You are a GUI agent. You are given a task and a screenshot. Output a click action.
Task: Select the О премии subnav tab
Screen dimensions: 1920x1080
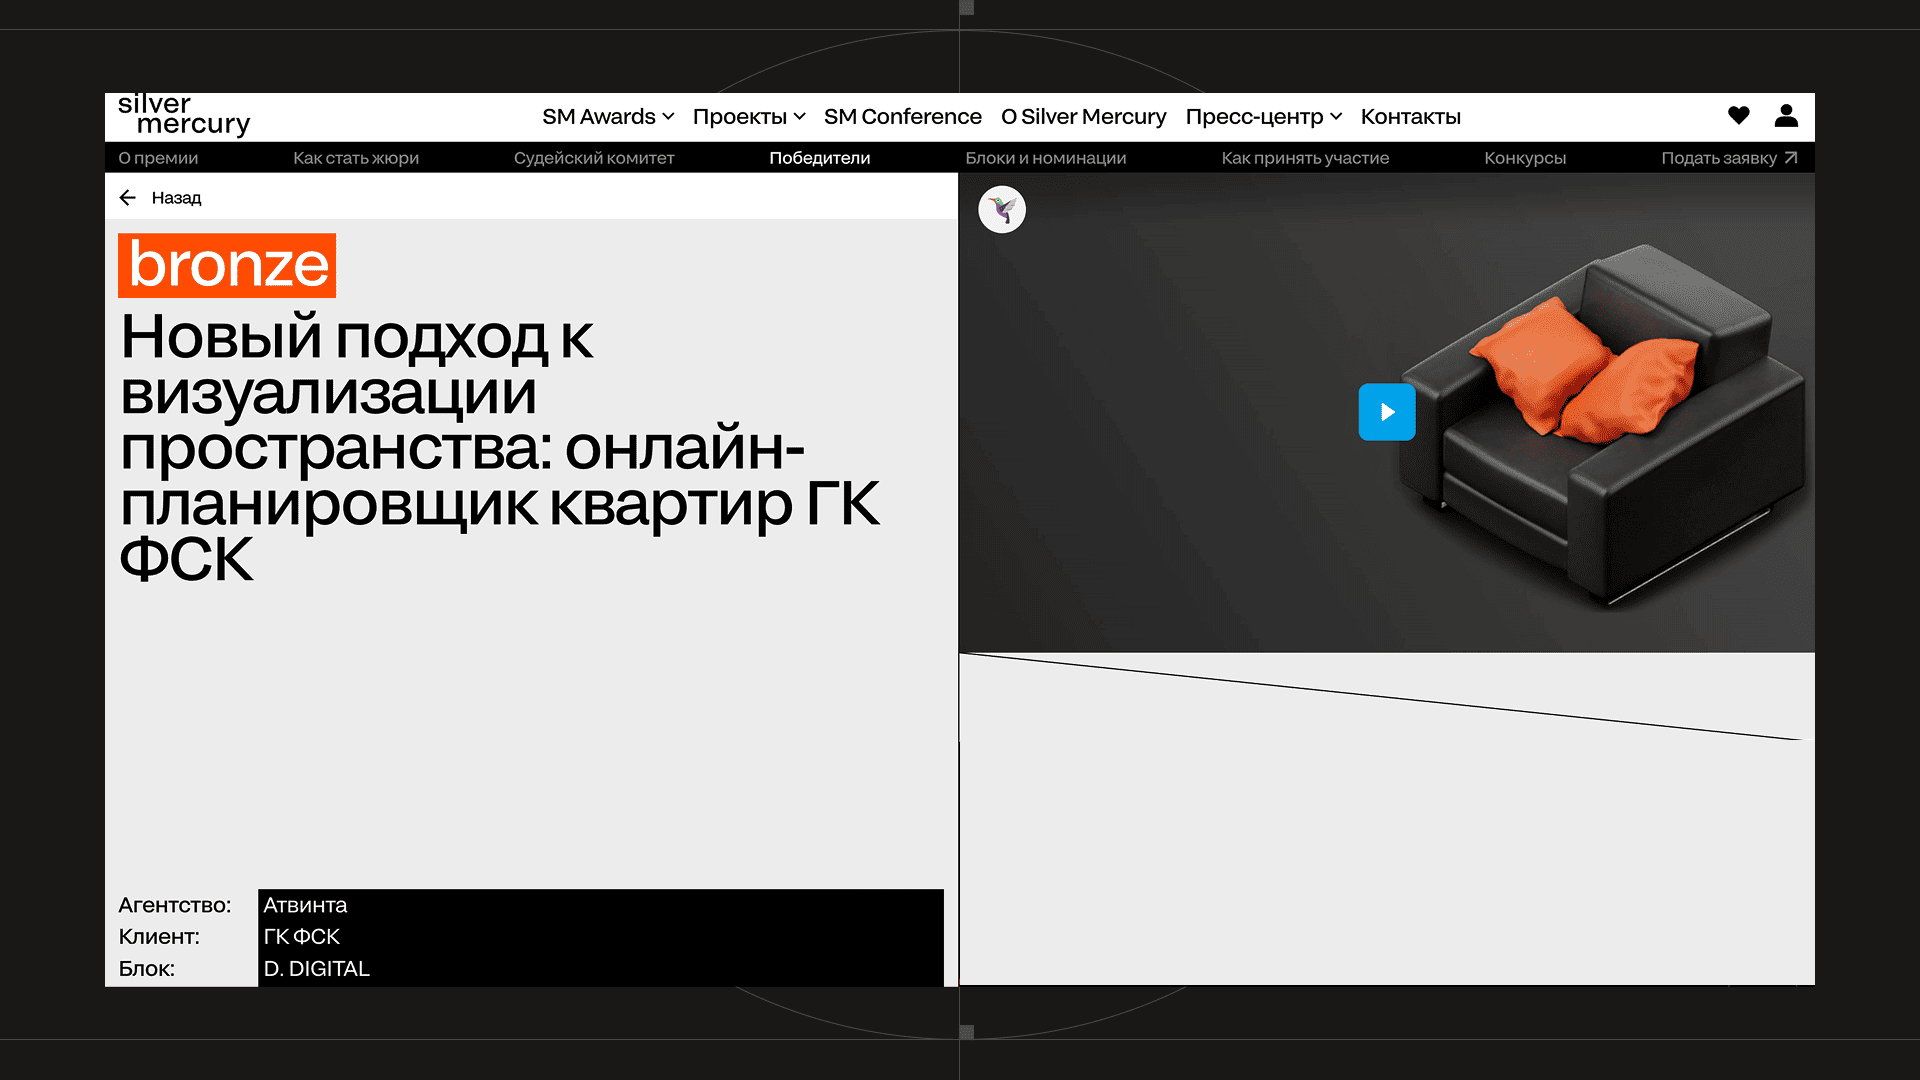tap(158, 158)
